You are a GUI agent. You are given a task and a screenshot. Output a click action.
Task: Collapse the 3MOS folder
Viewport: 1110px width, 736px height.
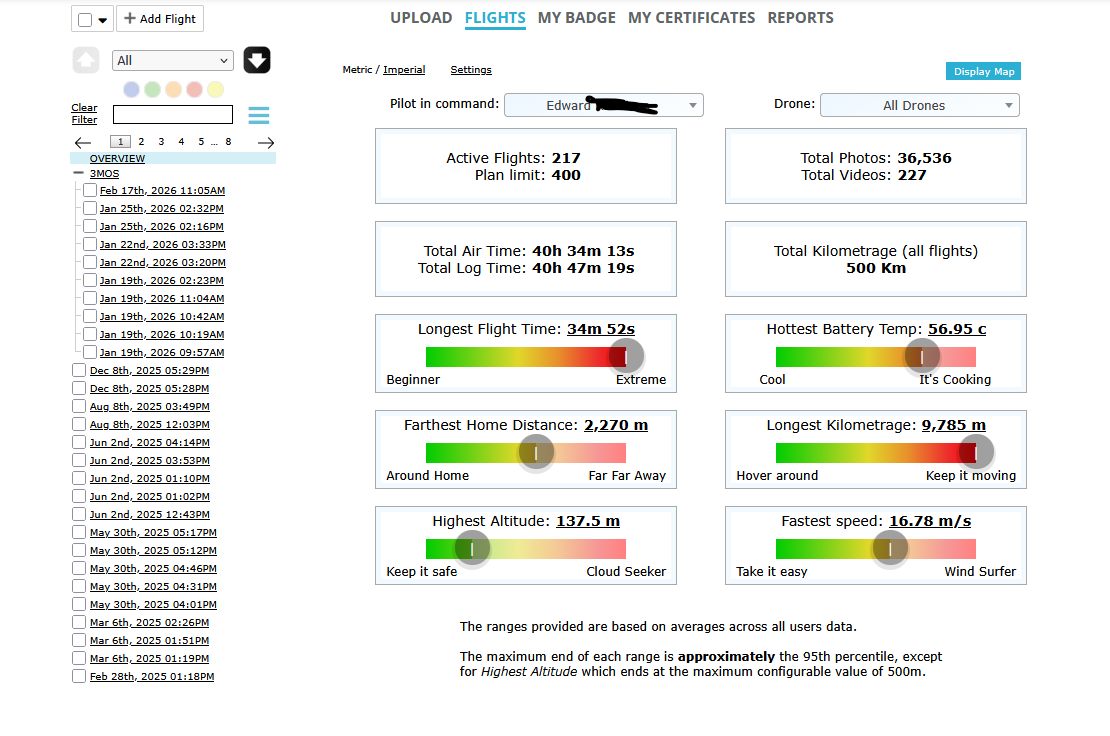(x=78, y=173)
